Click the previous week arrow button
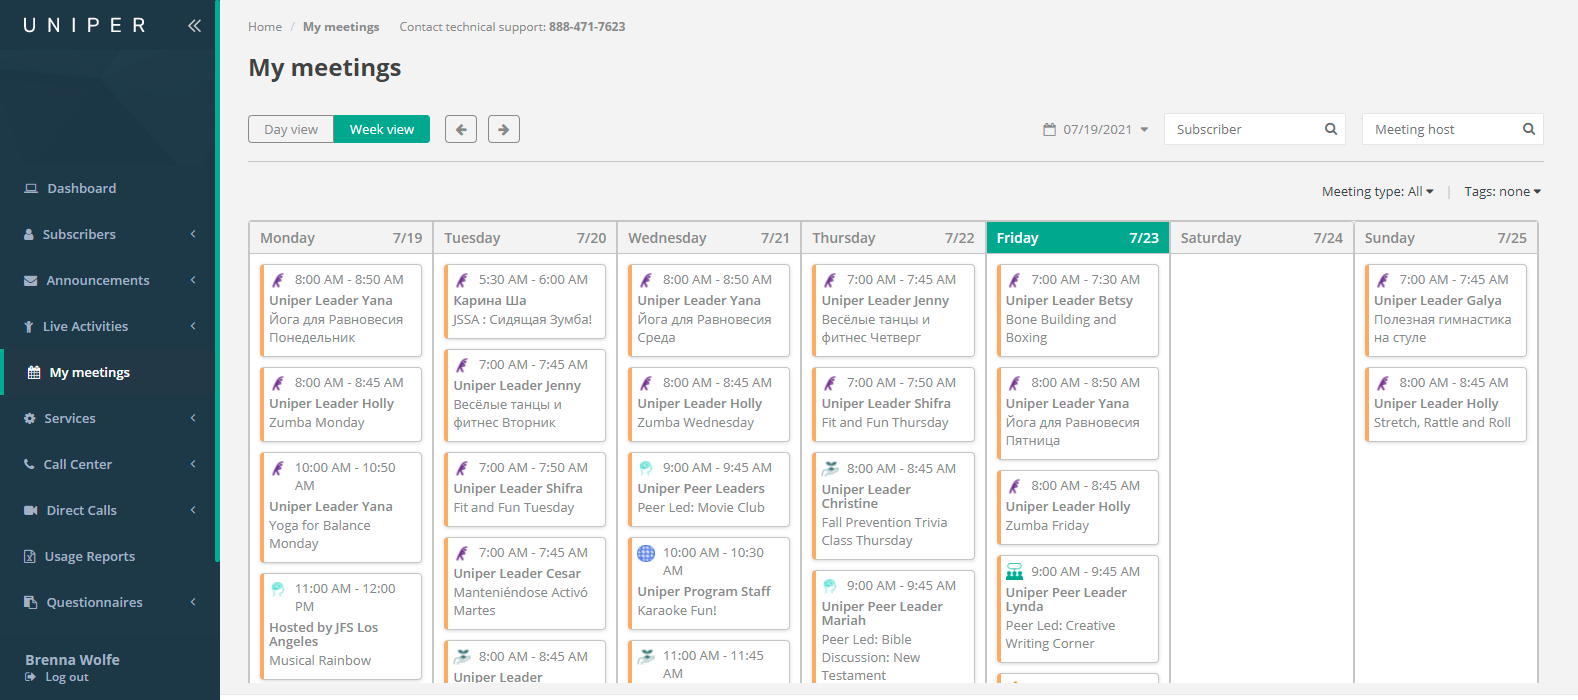This screenshot has height=700, width=1578. coord(461,129)
